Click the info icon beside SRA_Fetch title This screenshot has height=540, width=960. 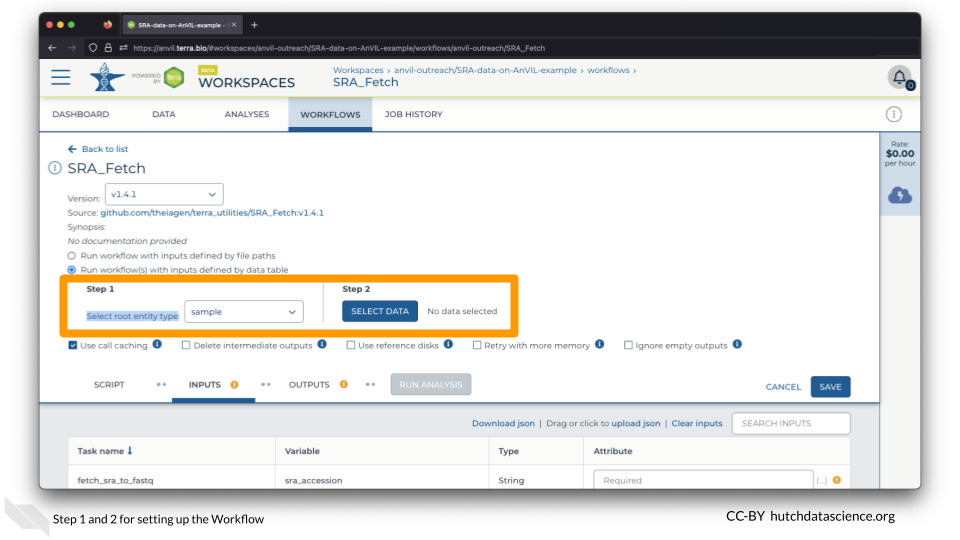(x=55, y=168)
